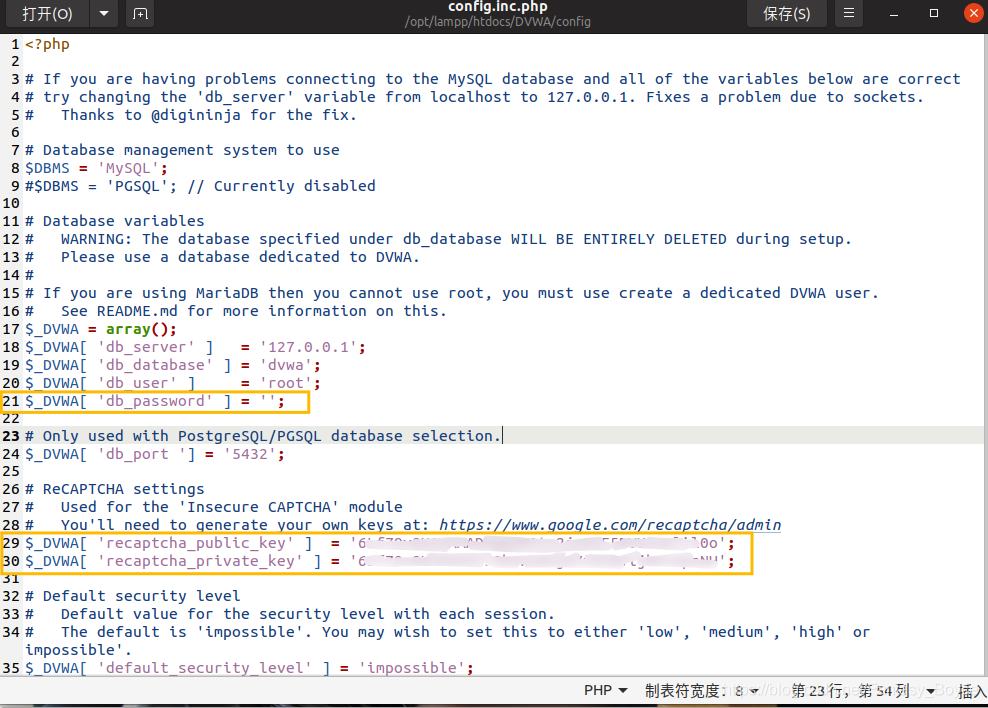988x708 pixels.
Task: Open the PHP language selector dropdown
Action: tap(605, 690)
